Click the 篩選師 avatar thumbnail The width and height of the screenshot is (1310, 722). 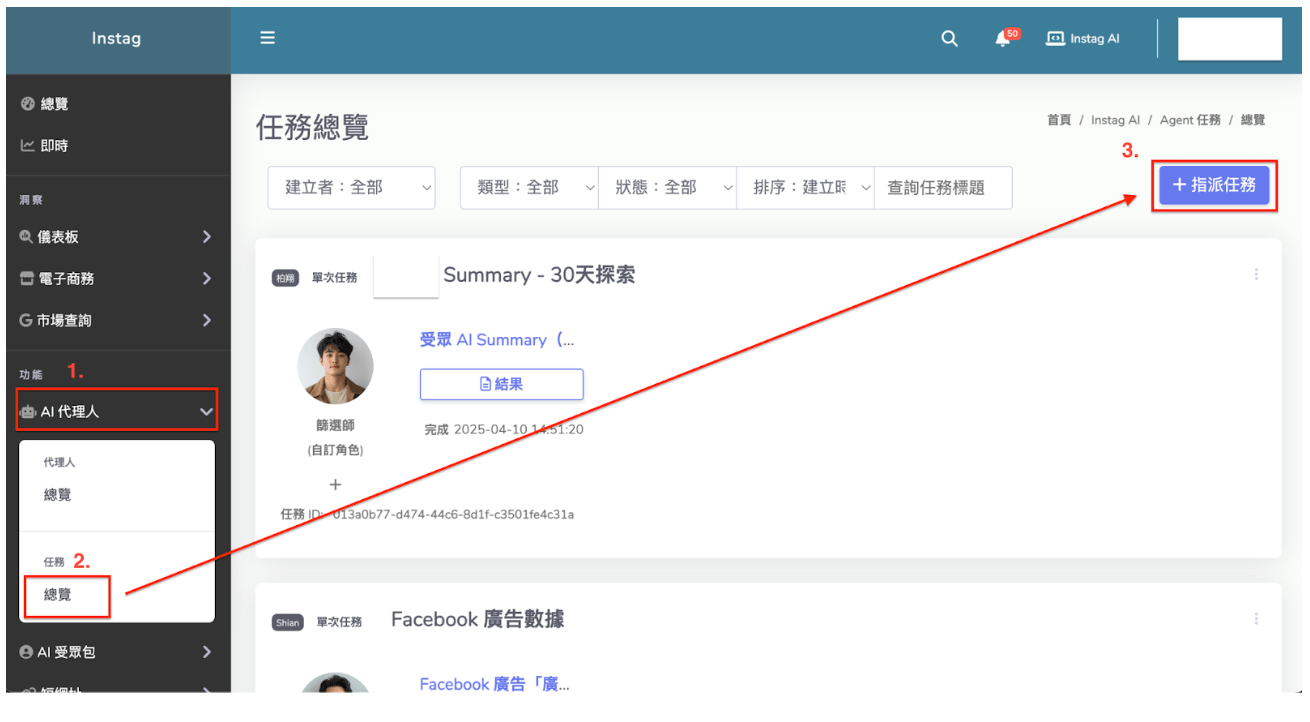[335, 366]
